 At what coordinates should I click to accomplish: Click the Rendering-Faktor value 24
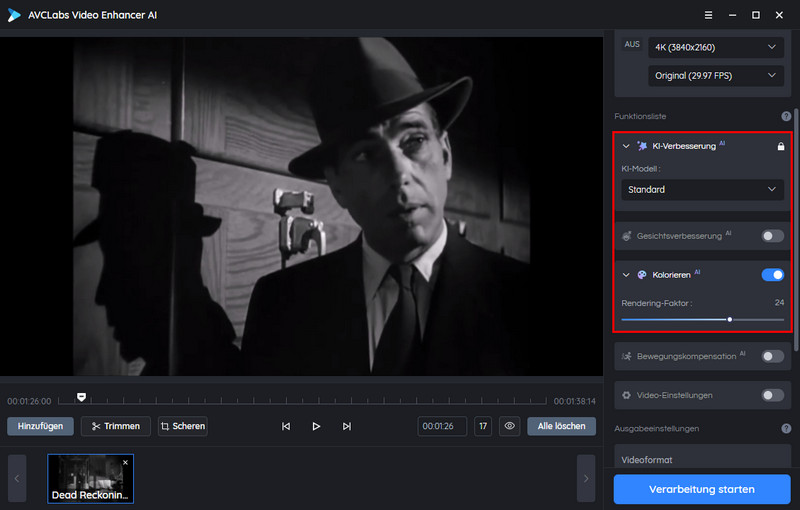(x=779, y=302)
